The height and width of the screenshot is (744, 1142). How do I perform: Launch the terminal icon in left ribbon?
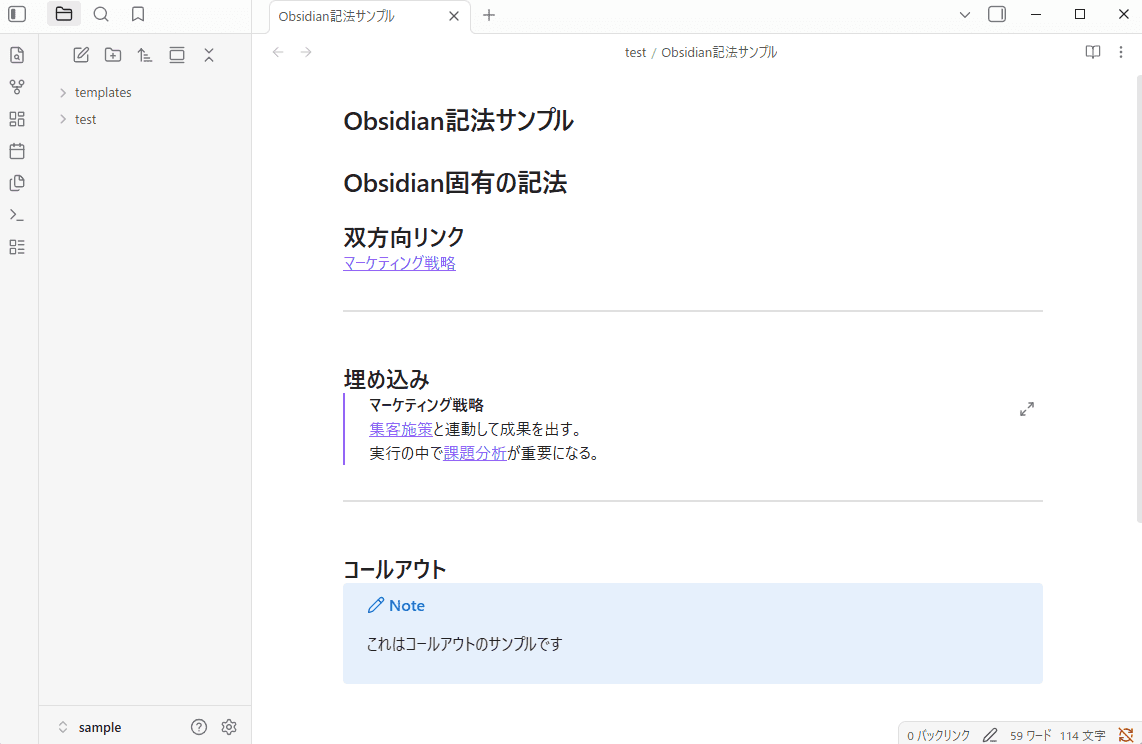click(x=17, y=215)
